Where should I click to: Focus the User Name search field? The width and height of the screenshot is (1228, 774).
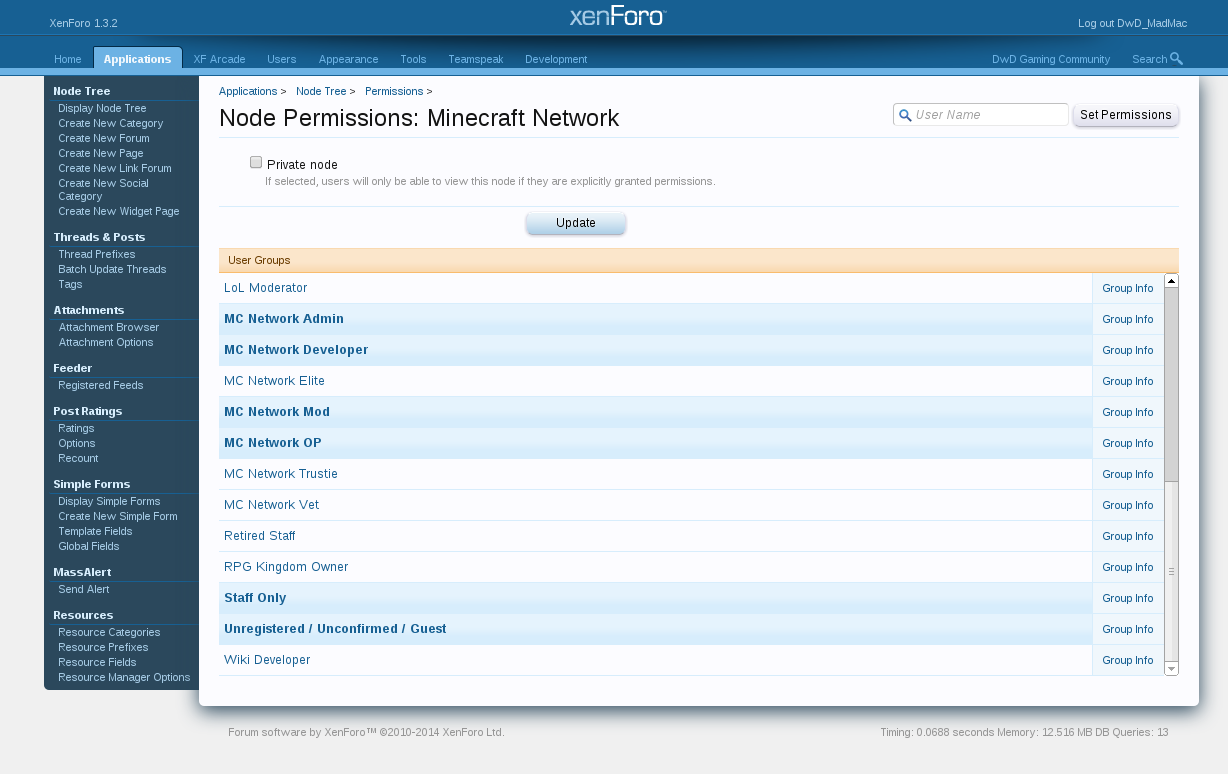click(988, 115)
